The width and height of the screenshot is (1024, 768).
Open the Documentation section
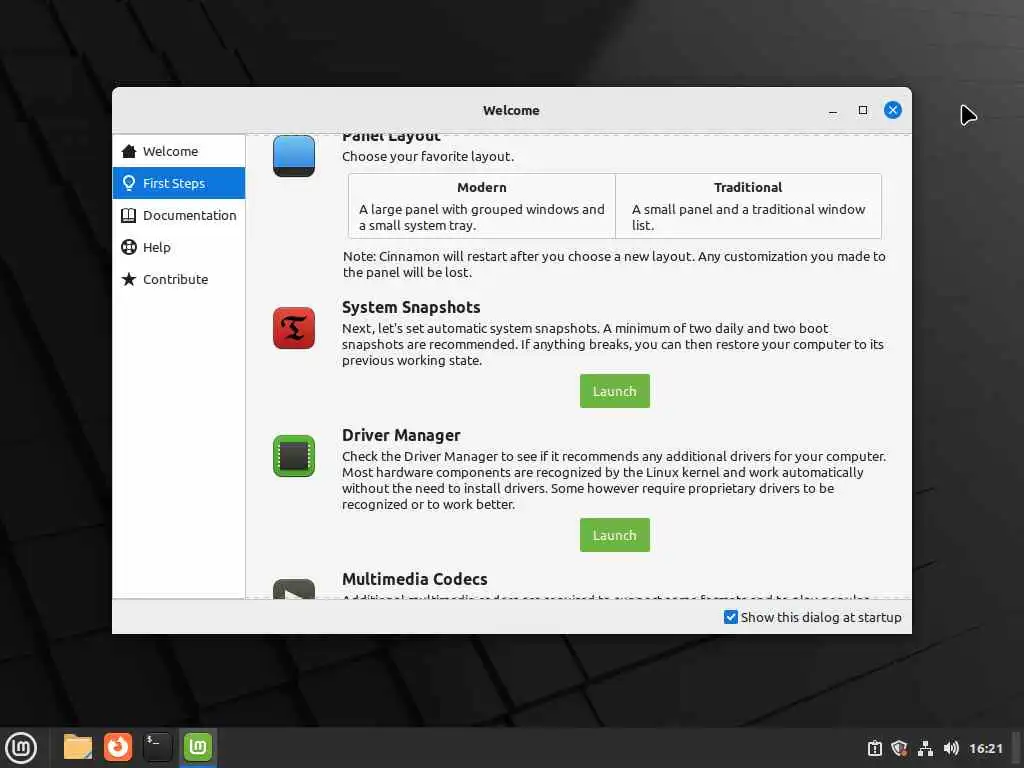pos(178,215)
